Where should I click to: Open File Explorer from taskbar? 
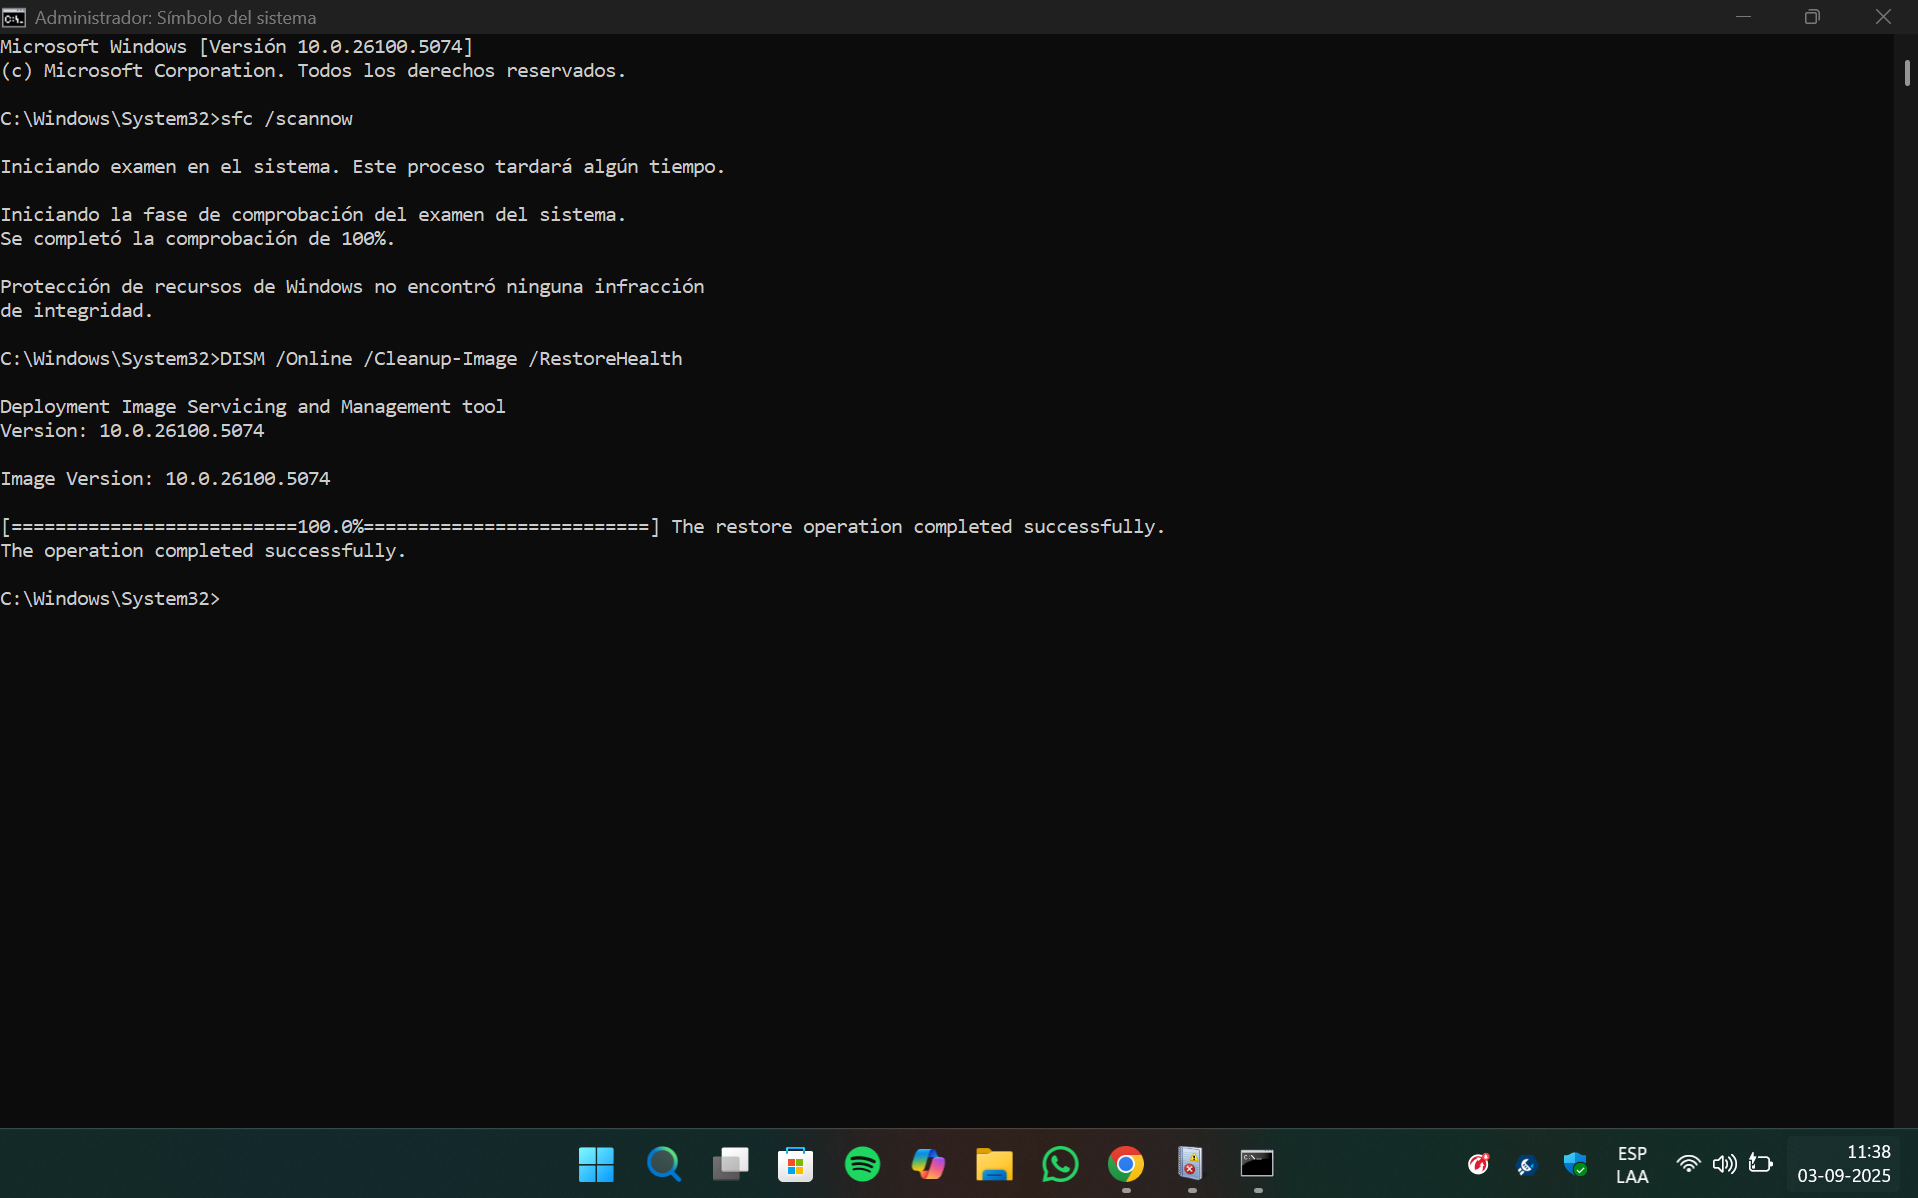(x=994, y=1164)
